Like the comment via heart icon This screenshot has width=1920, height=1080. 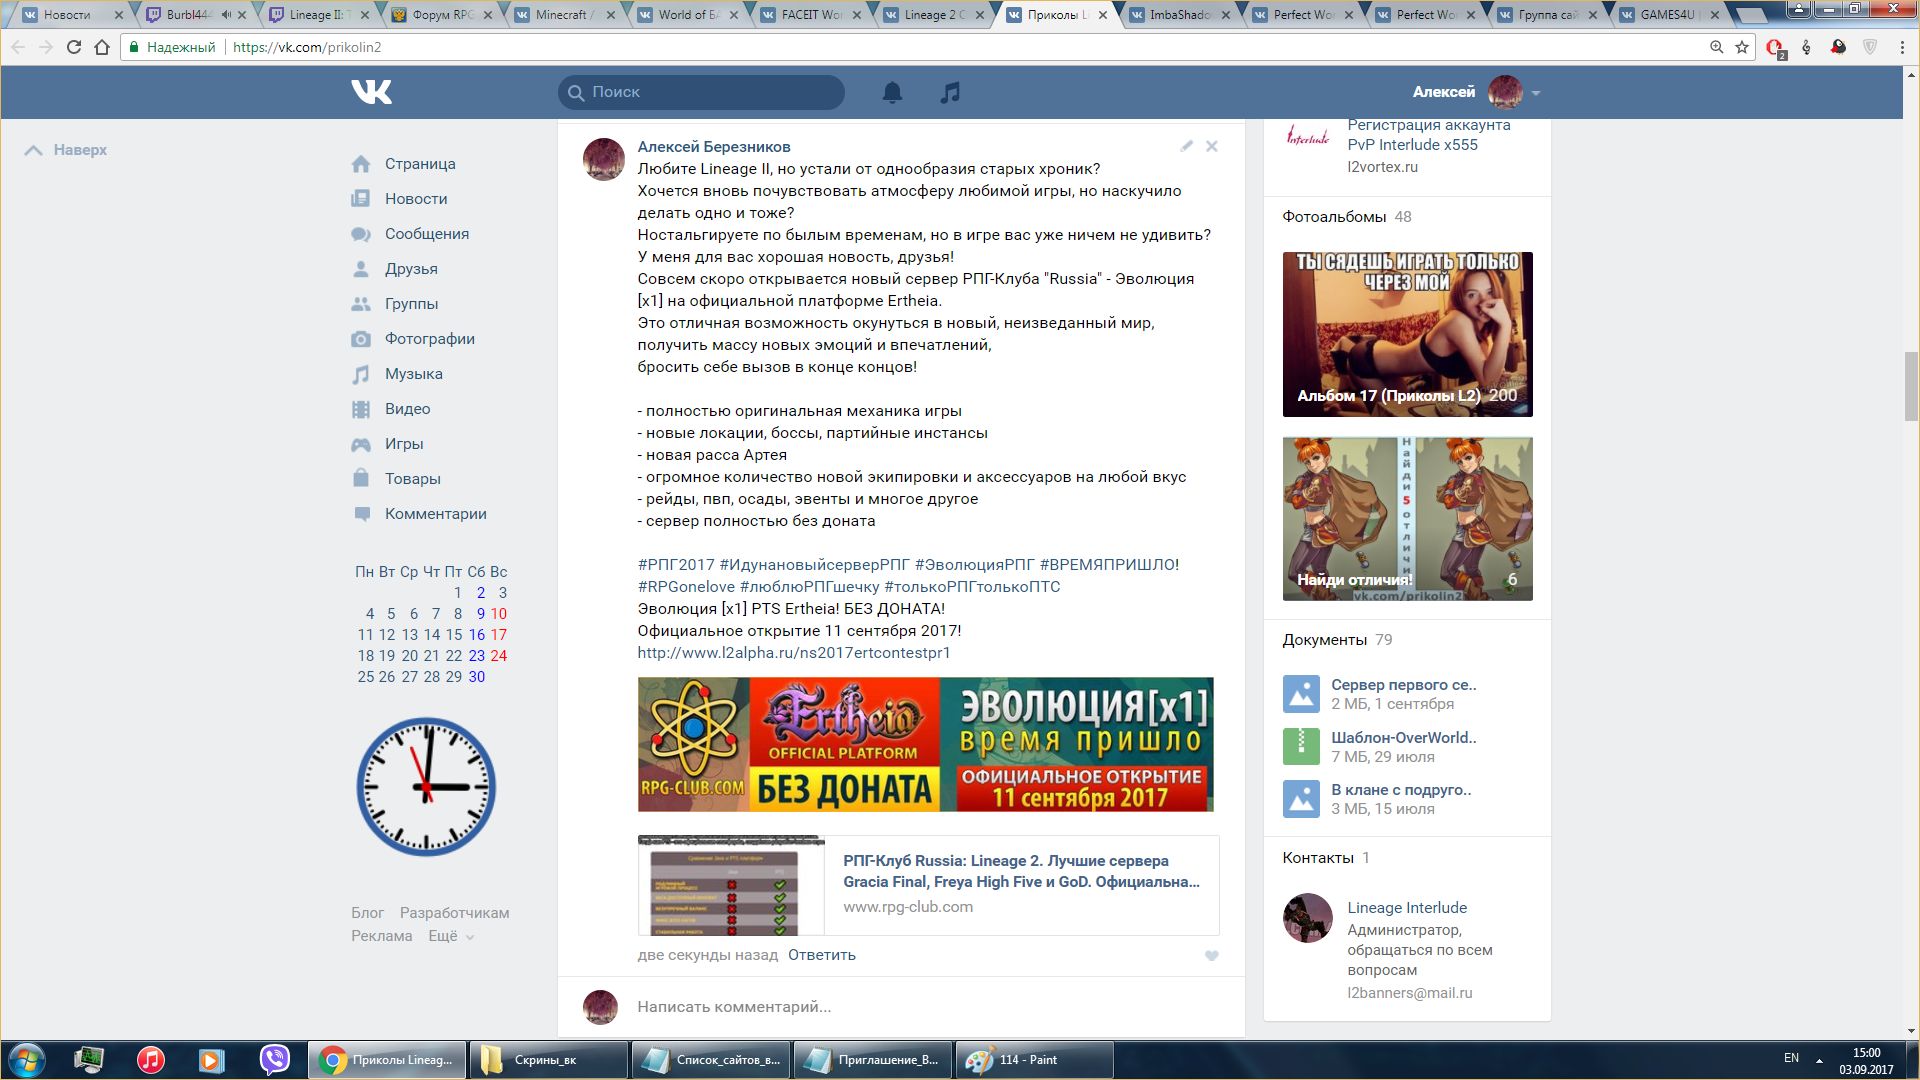pos(1211,956)
